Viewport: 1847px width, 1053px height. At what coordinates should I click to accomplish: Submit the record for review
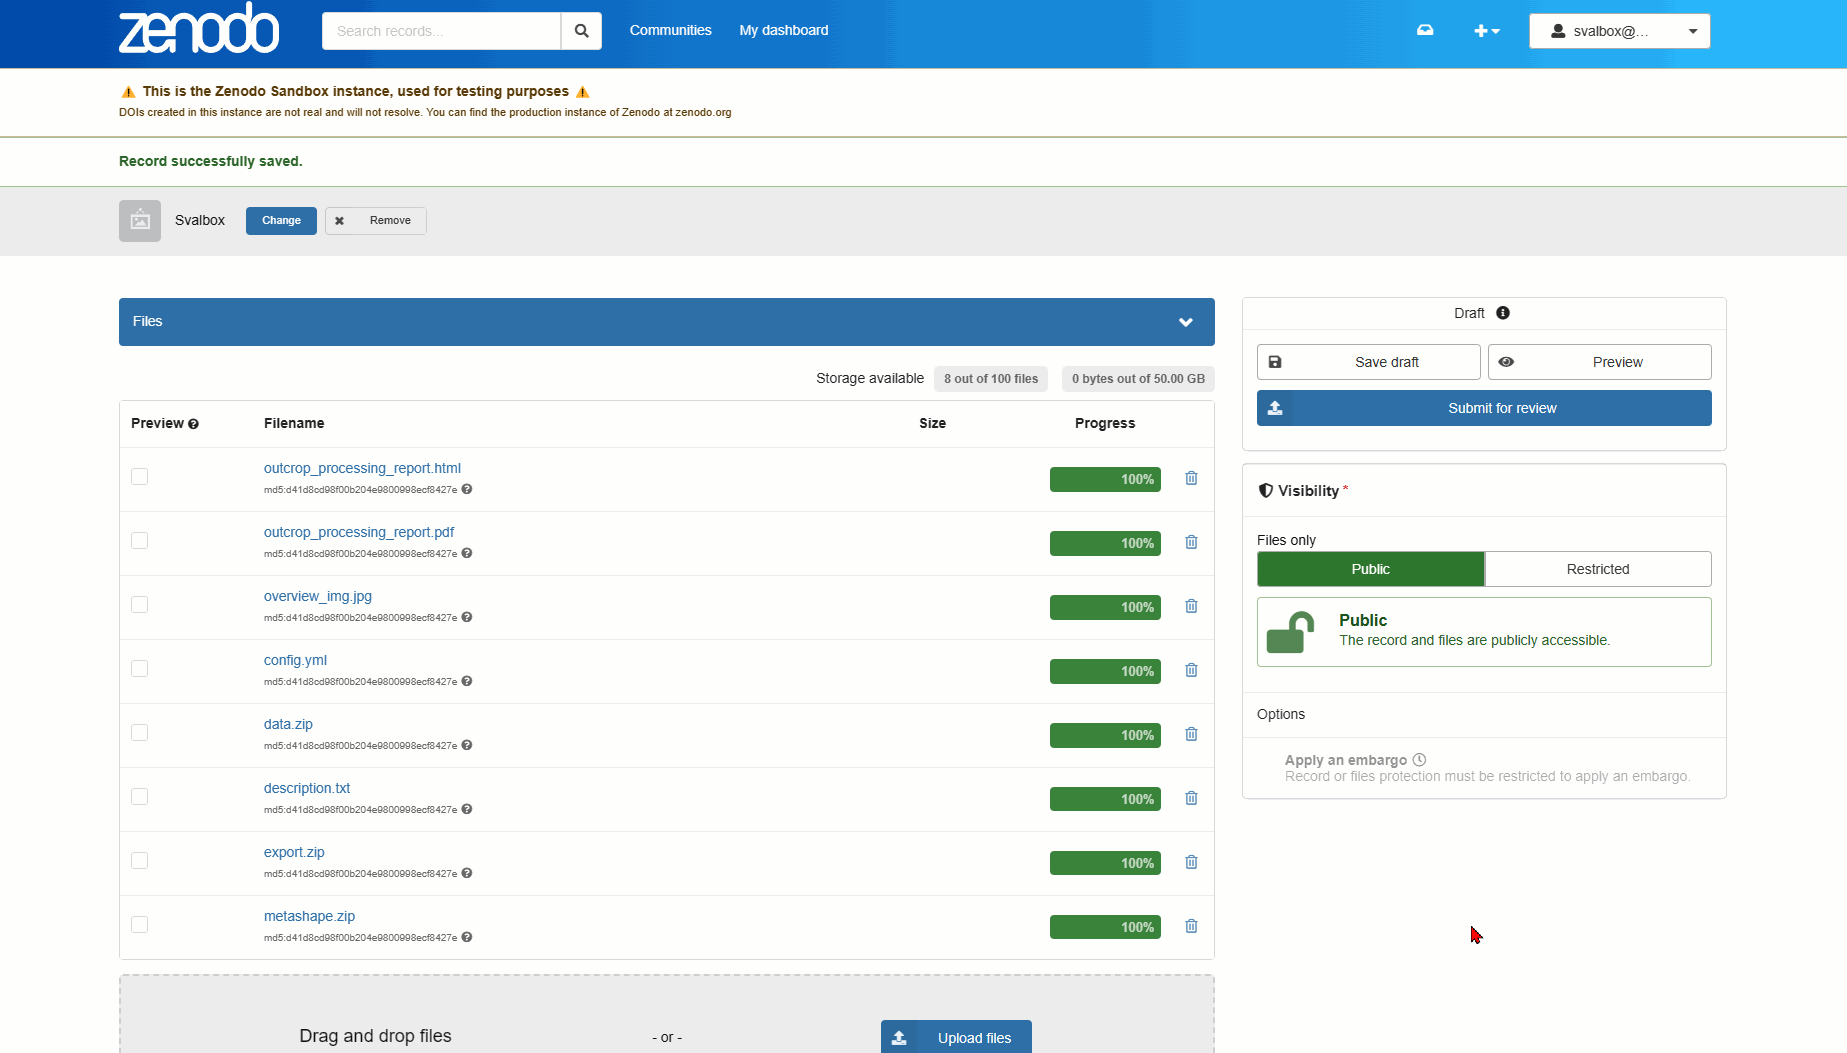(1484, 408)
